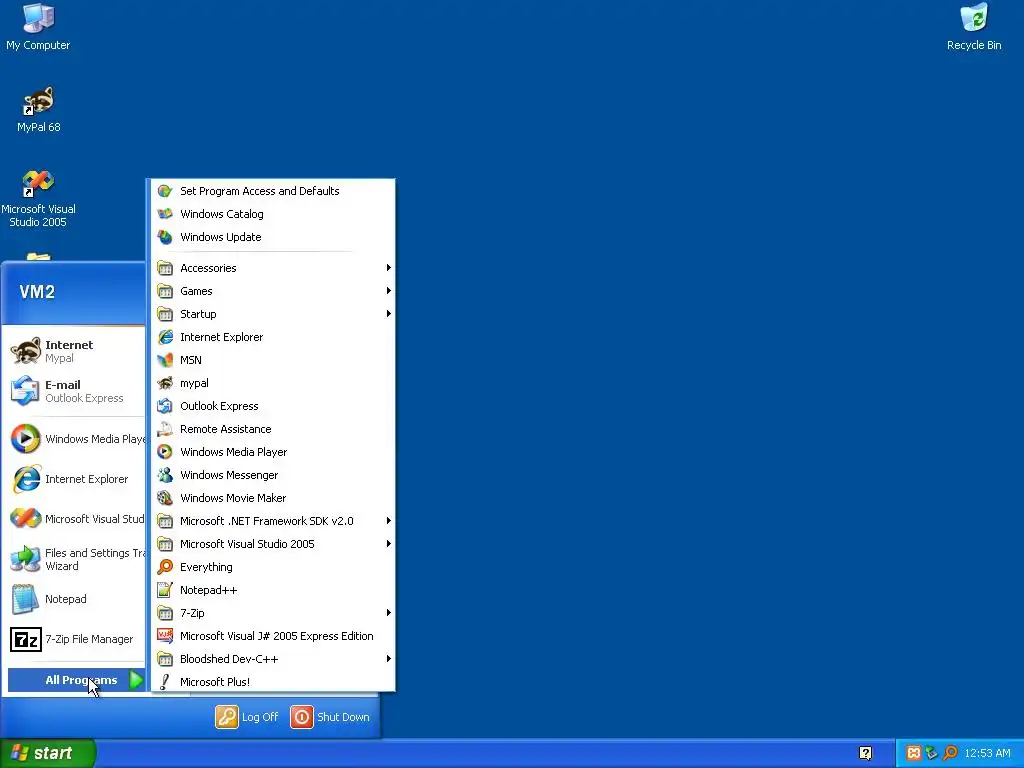Screen dimensions: 1024x768
Task: Click the Shut Down button
Action: click(x=330, y=716)
